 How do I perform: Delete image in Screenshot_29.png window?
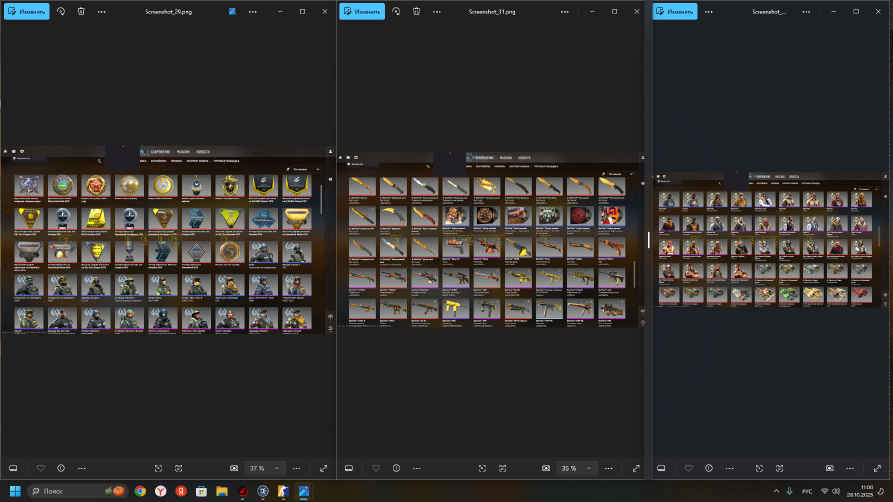81,11
